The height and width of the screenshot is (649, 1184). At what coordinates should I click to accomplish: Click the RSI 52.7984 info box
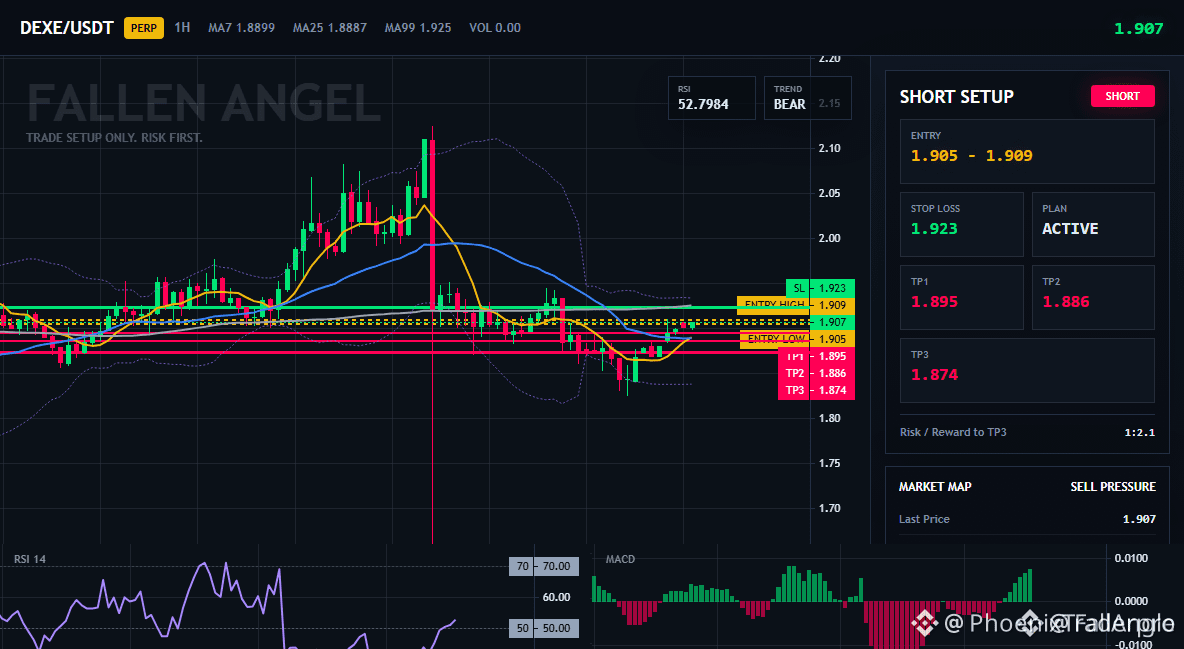click(711, 98)
